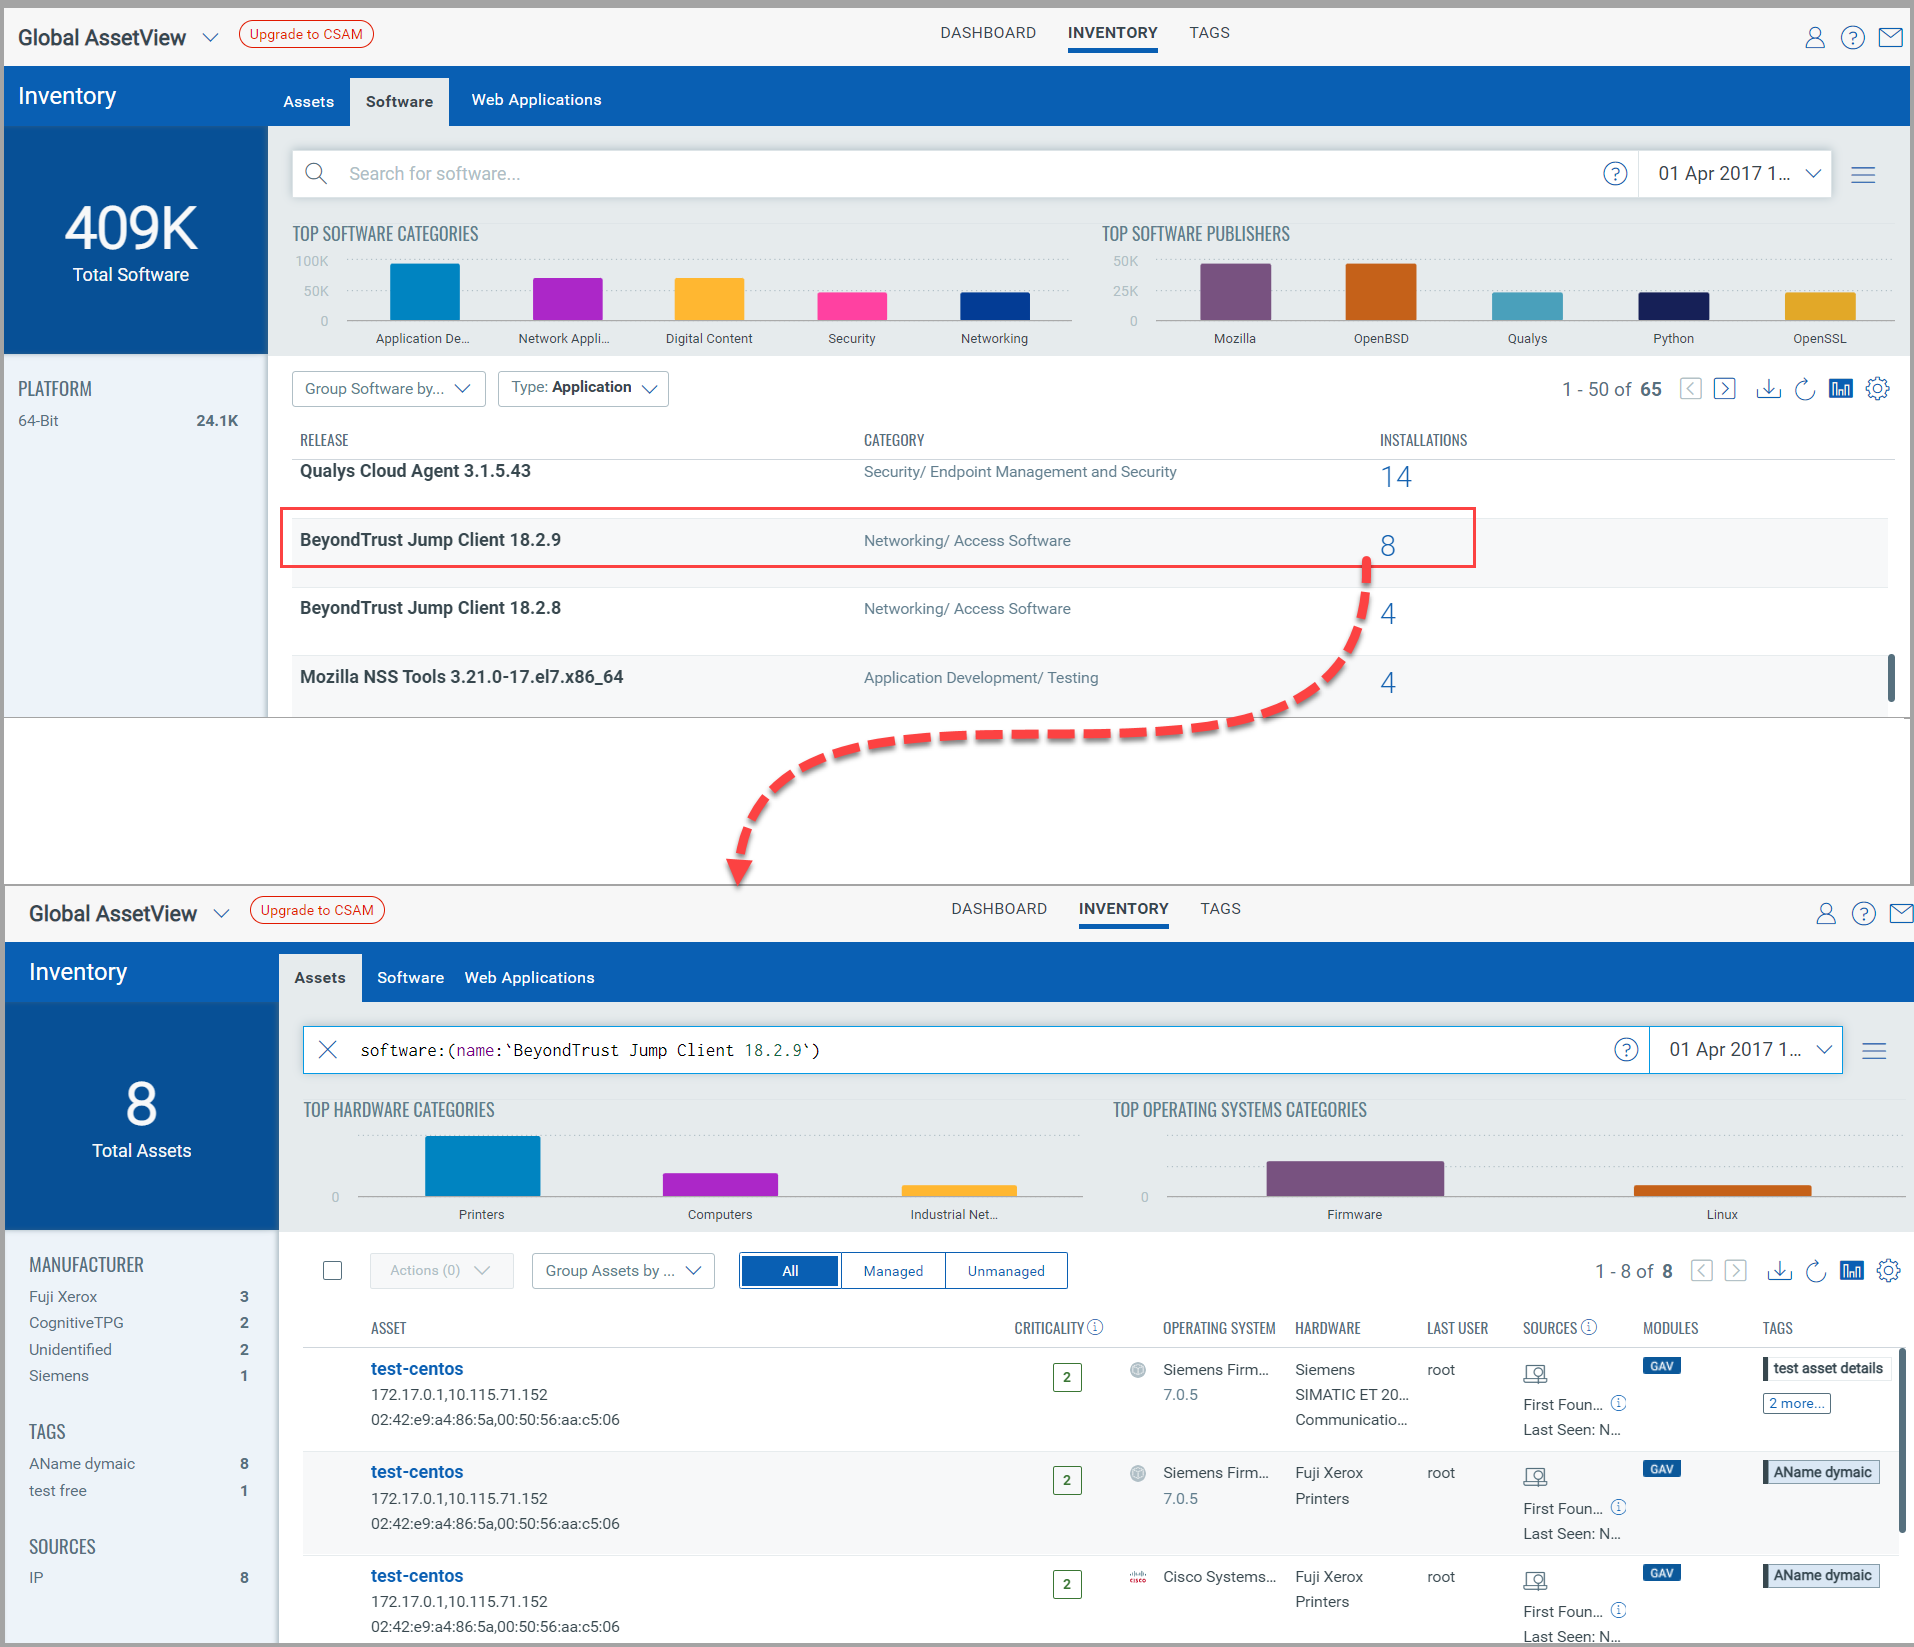The height and width of the screenshot is (1647, 1914).
Task: Click 2 more... tags link
Action: [1796, 1404]
